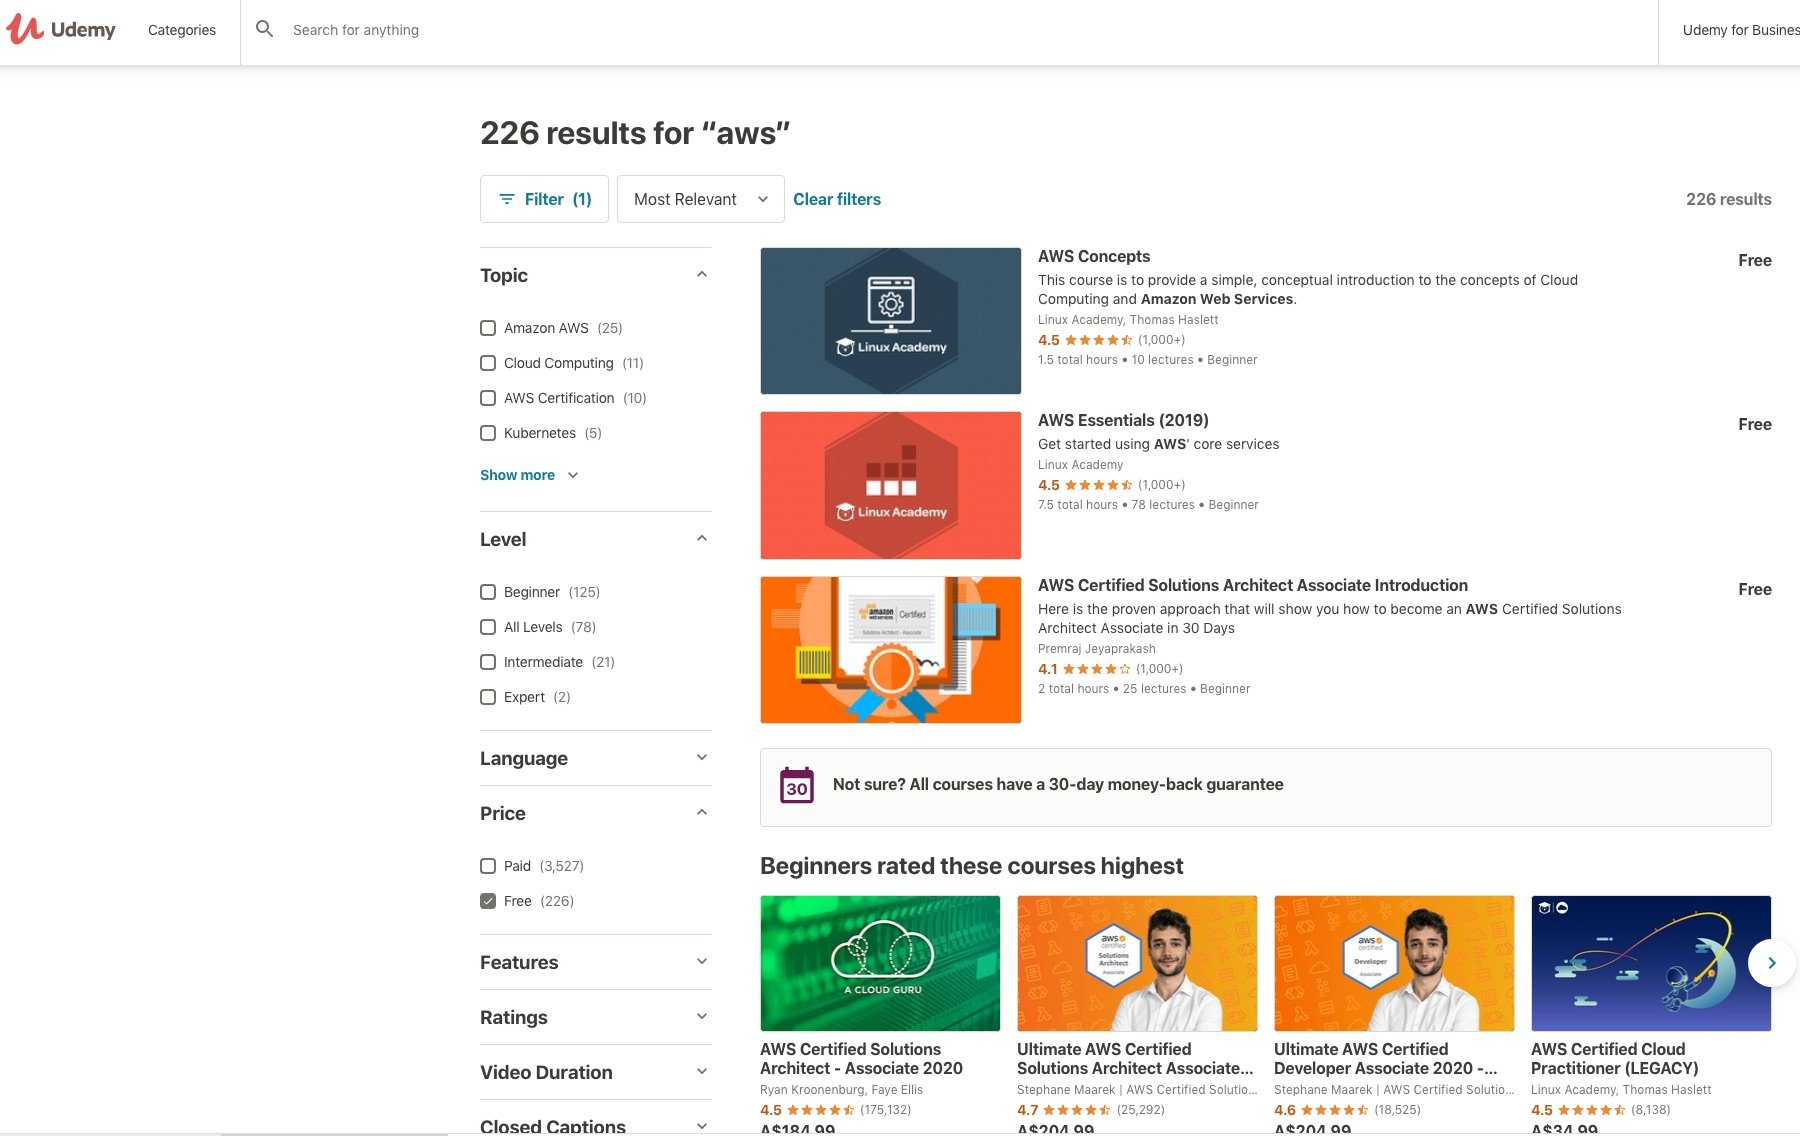
Task: Clear all applied filters
Action: pyautogui.click(x=837, y=199)
